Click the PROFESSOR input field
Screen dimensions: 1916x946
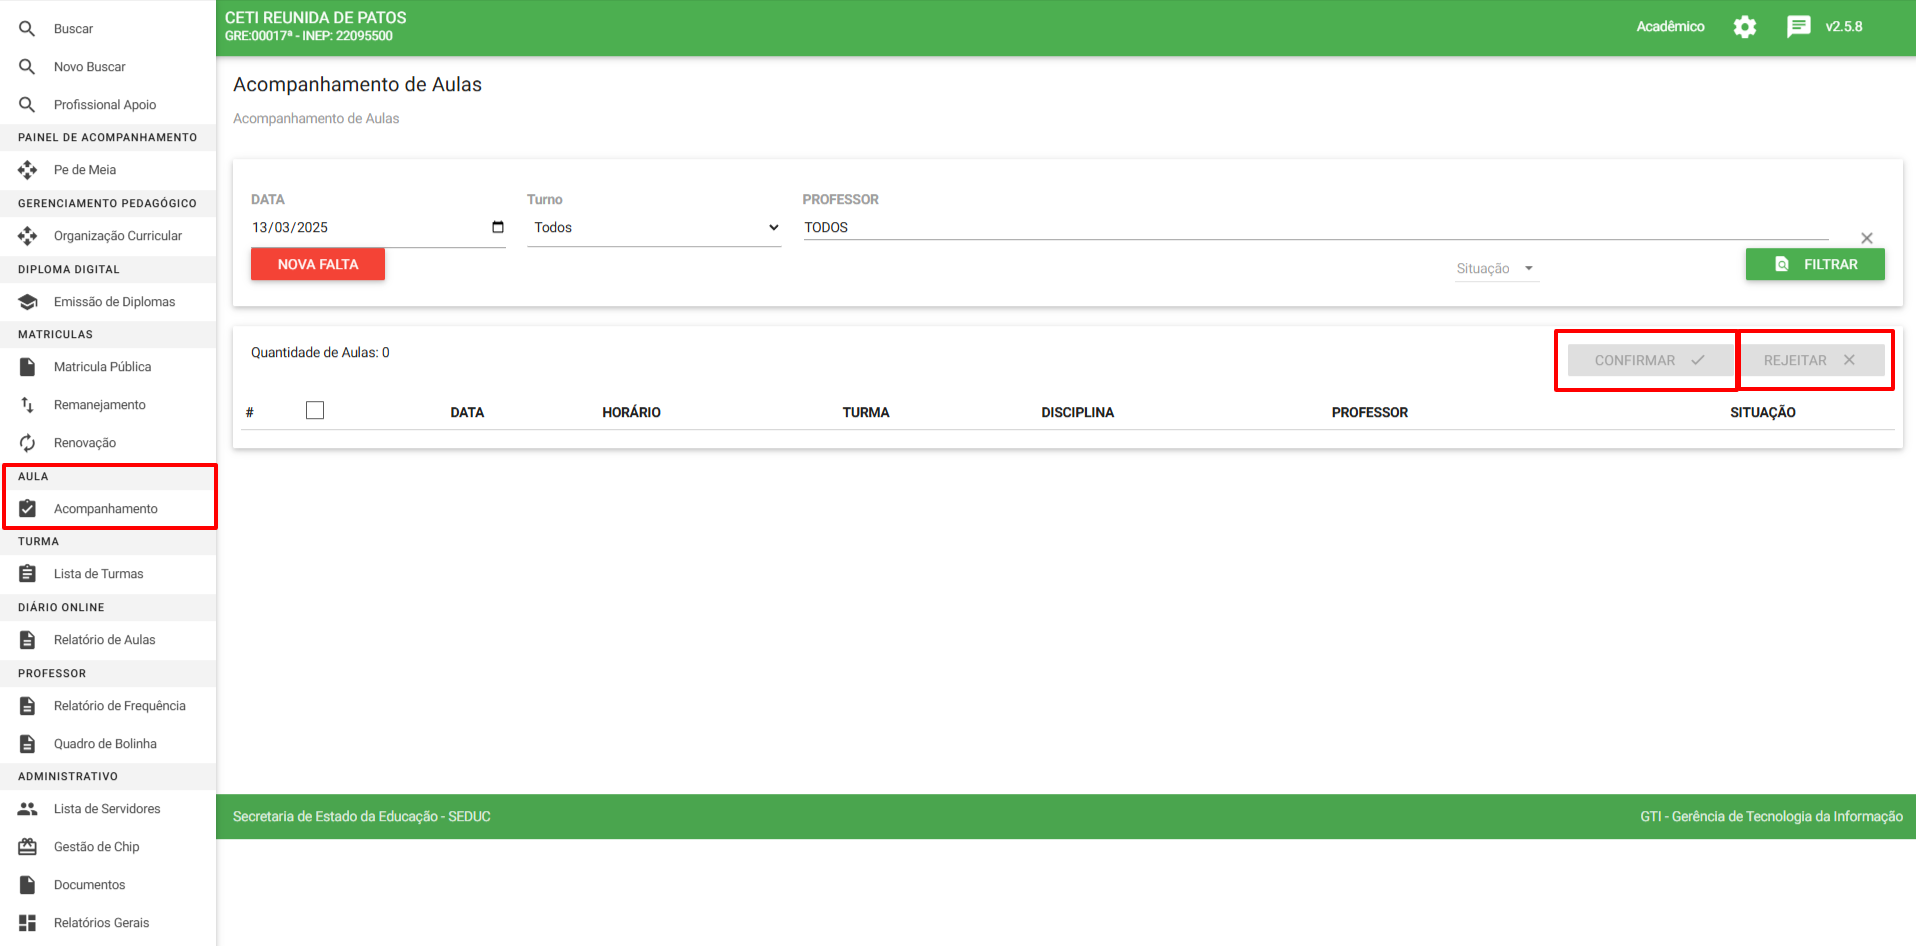[1314, 228]
